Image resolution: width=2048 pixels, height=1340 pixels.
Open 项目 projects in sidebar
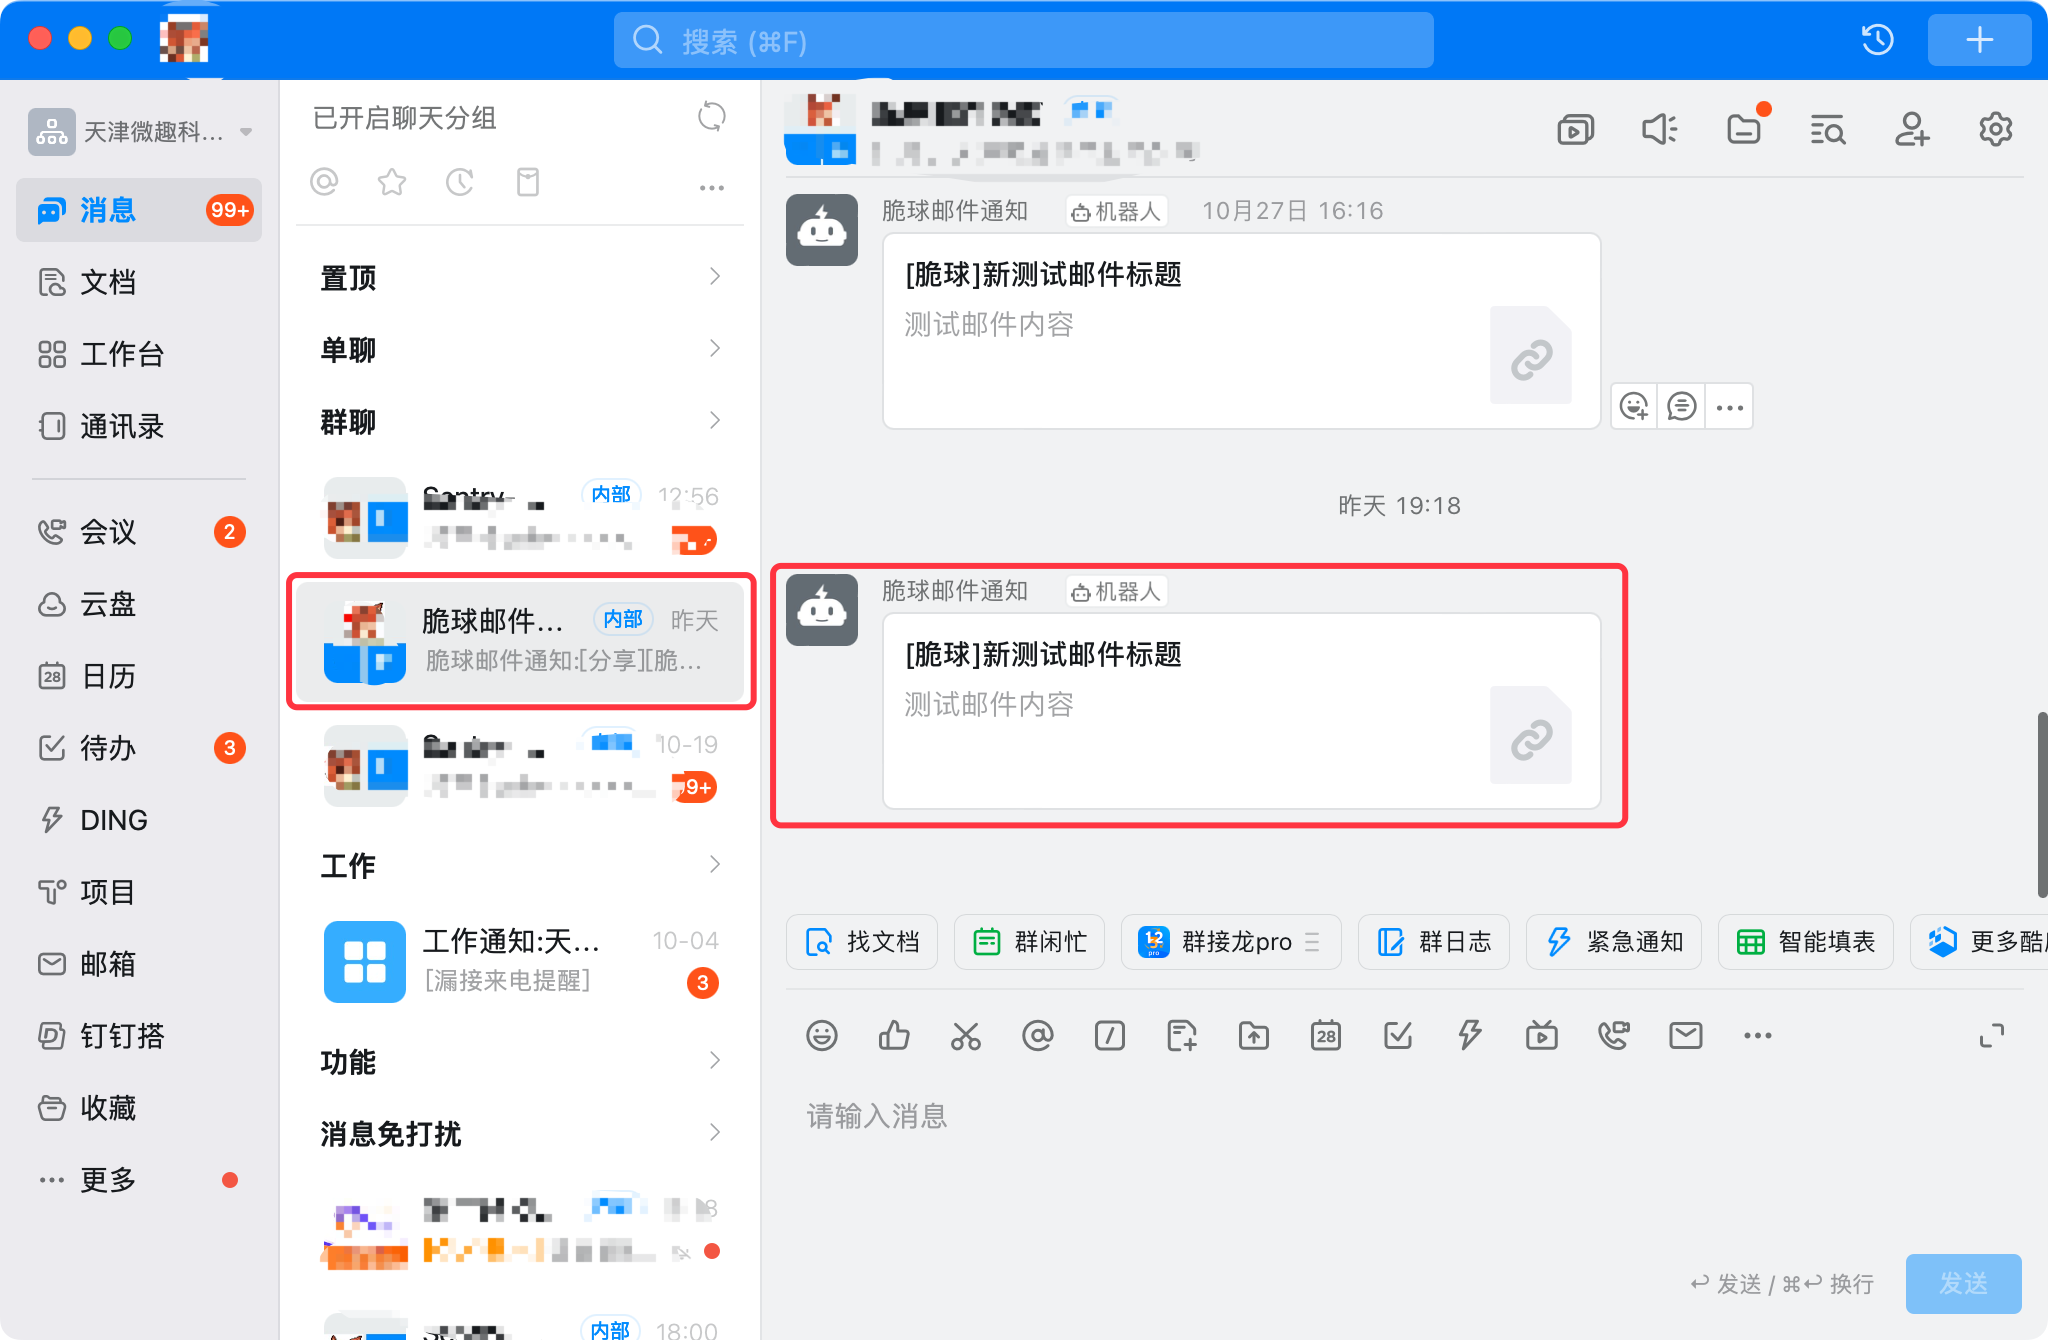pos(139,892)
